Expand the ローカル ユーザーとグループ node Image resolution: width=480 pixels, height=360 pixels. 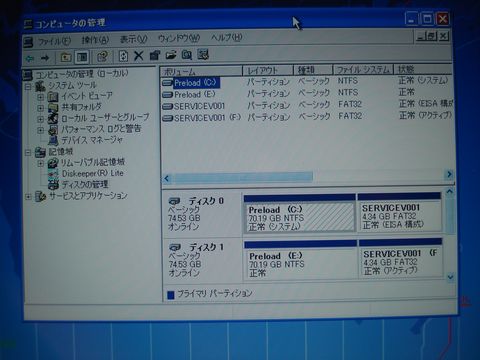click(41, 119)
